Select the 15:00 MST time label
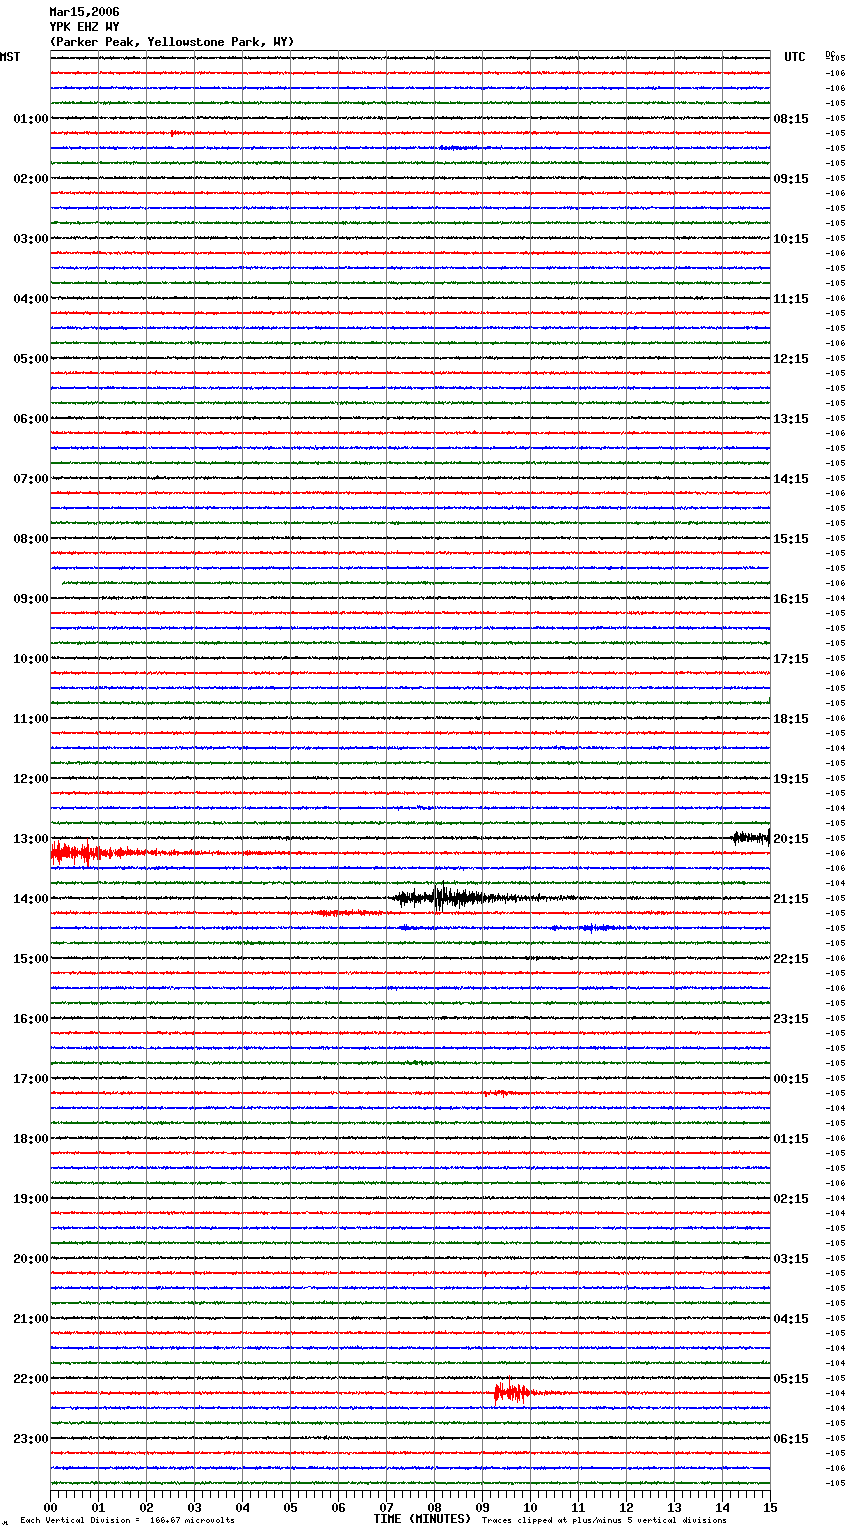This screenshot has height=1534, width=850. (x=31, y=959)
